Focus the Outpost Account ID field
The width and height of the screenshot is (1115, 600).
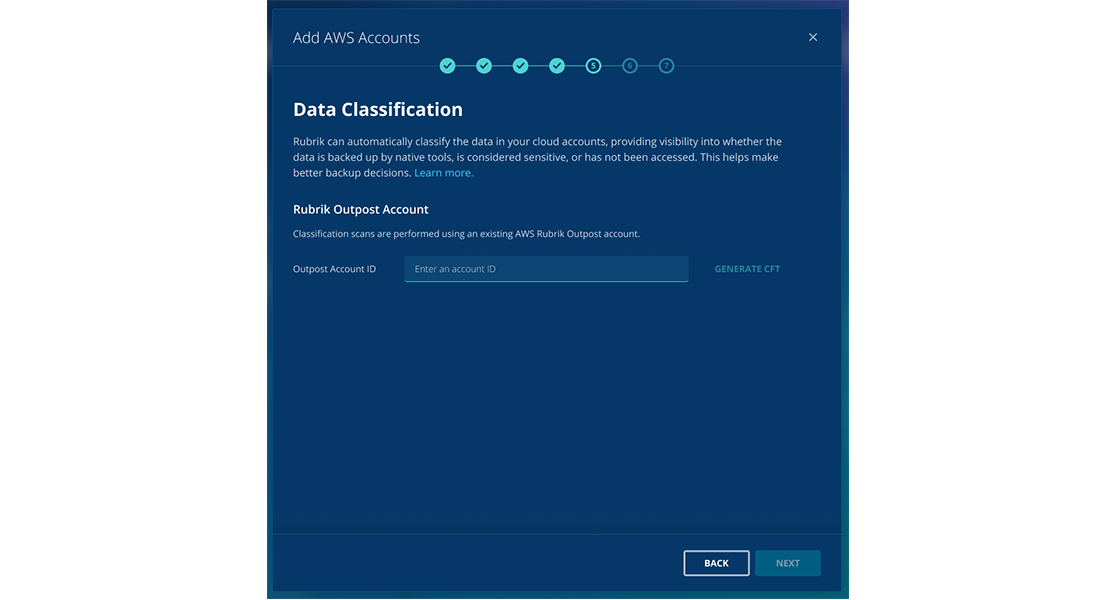(546, 269)
